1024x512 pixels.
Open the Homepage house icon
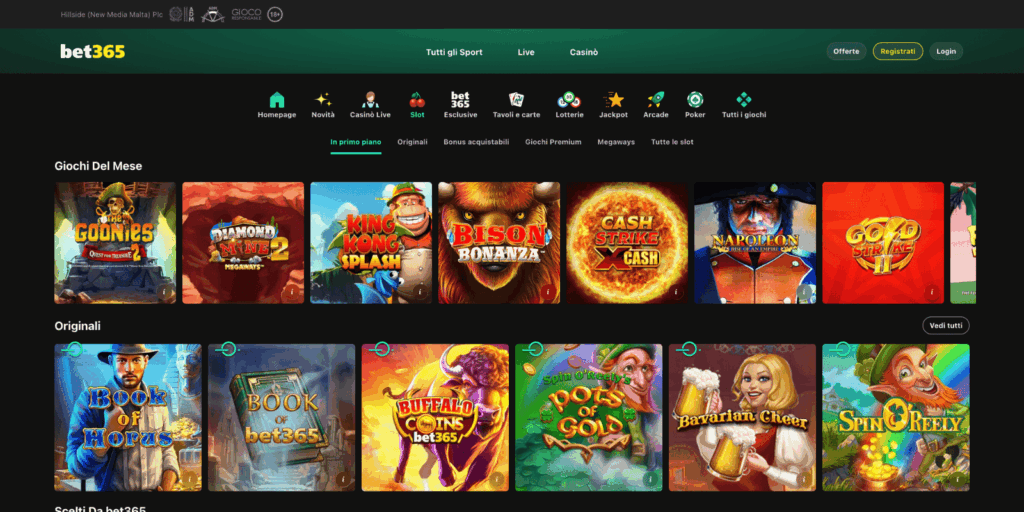277,100
